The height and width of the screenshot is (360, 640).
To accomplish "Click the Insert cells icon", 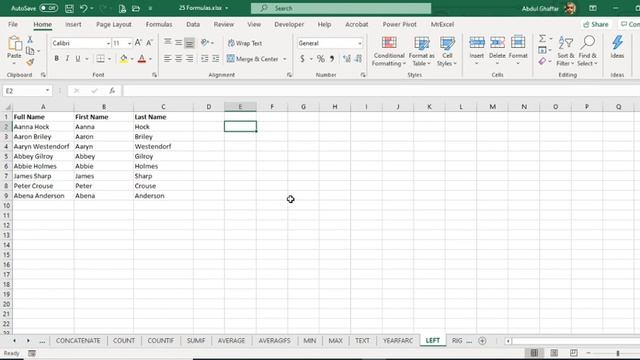I will click(x=477, y=42).
